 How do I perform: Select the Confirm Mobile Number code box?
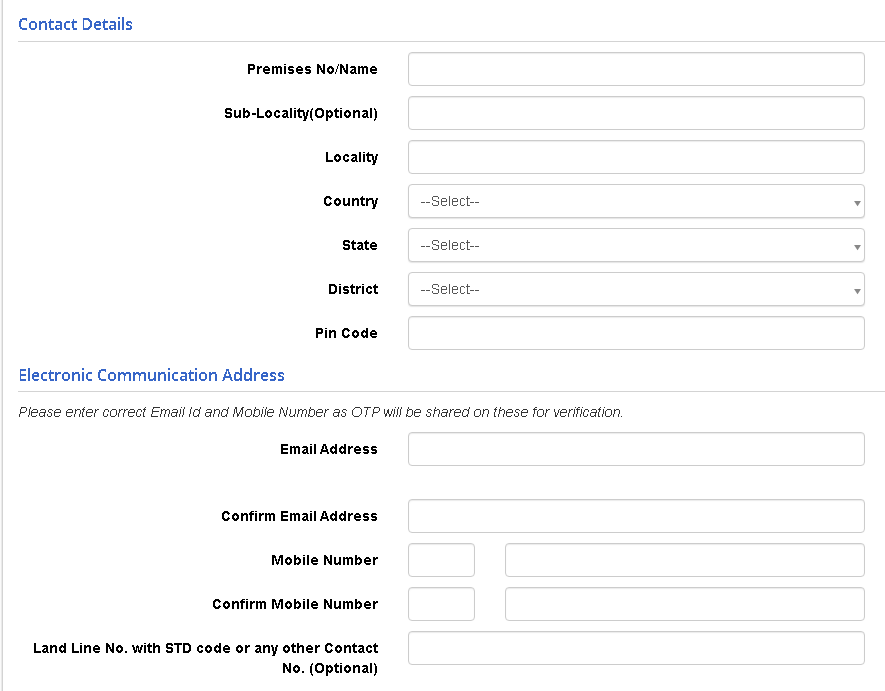(x=441, y=604)
